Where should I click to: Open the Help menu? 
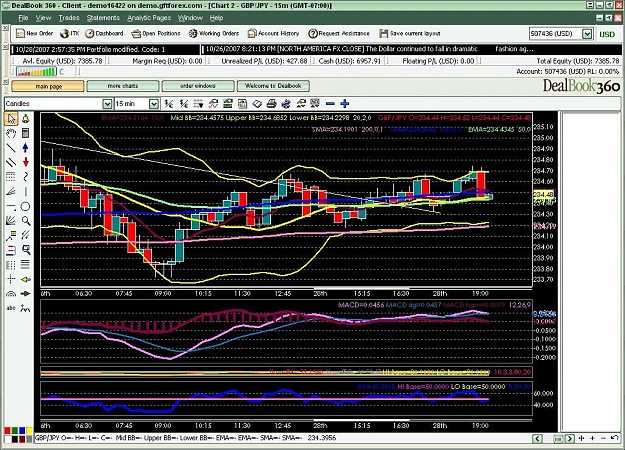216,18
